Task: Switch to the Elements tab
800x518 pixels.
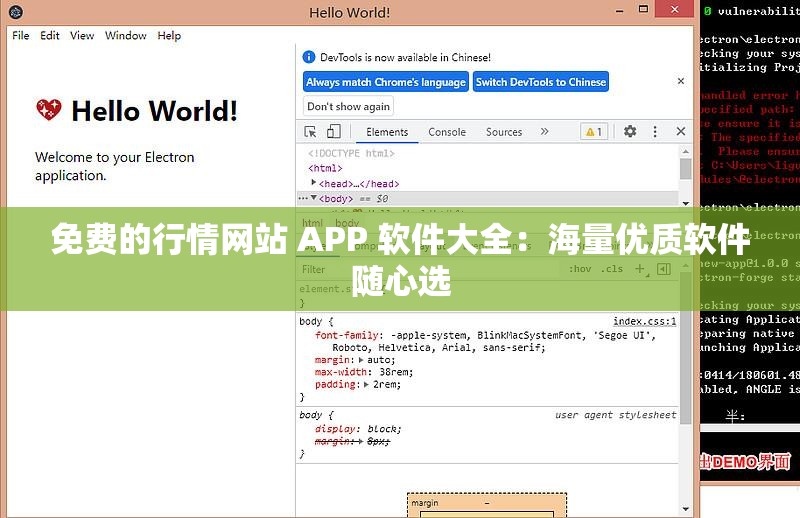Action: tap(387, 132)
